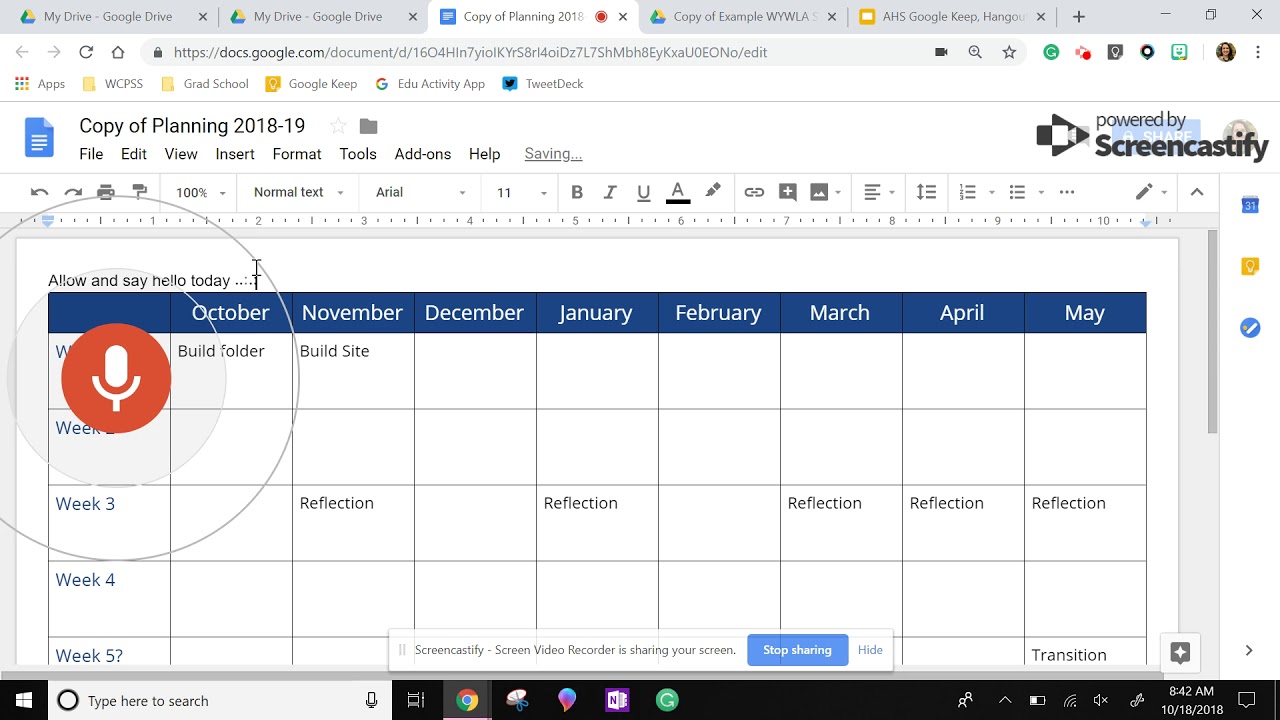Open the line spacing options

click(x=927, y=192)
